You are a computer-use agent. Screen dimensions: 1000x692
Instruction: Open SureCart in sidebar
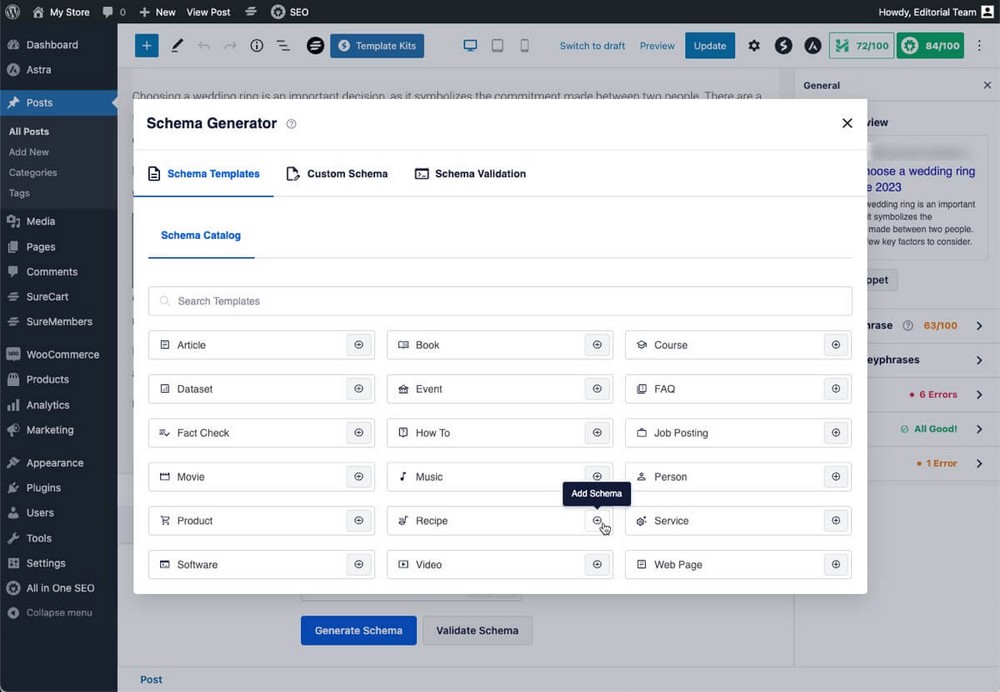(x=59, y=297)
